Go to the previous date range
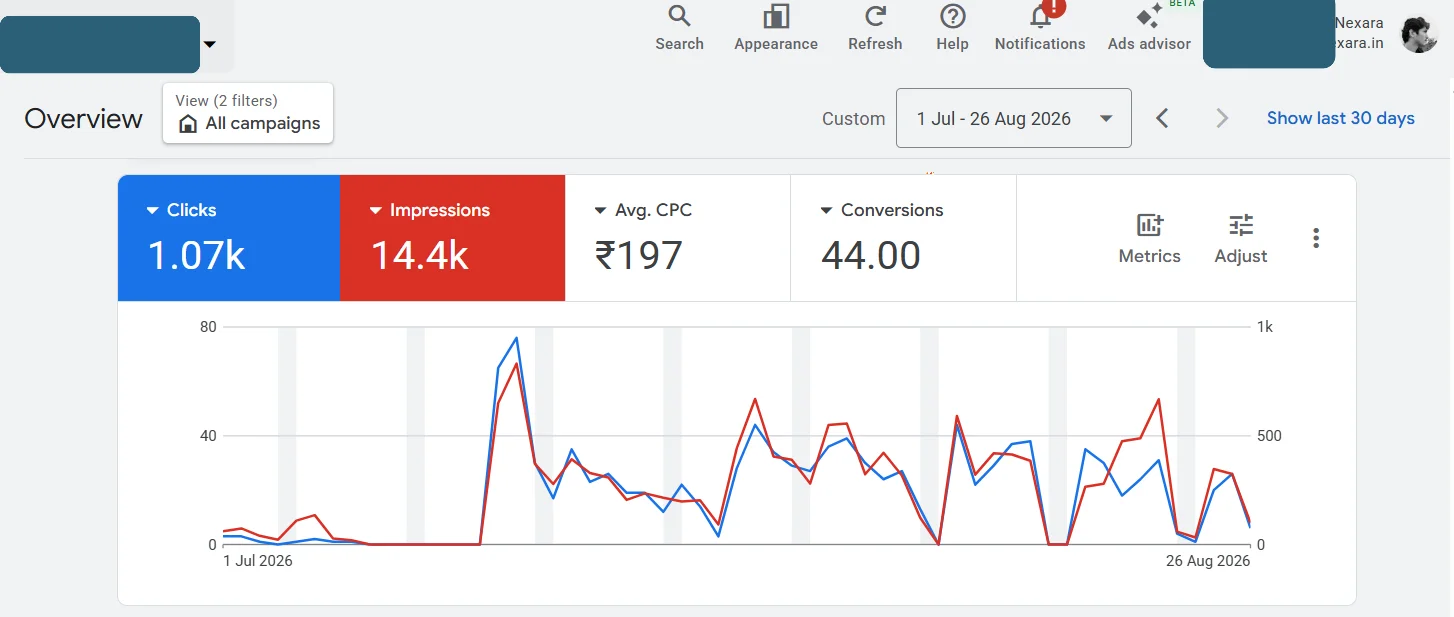Screen dimensions: 1454x617 point(1162,118)
